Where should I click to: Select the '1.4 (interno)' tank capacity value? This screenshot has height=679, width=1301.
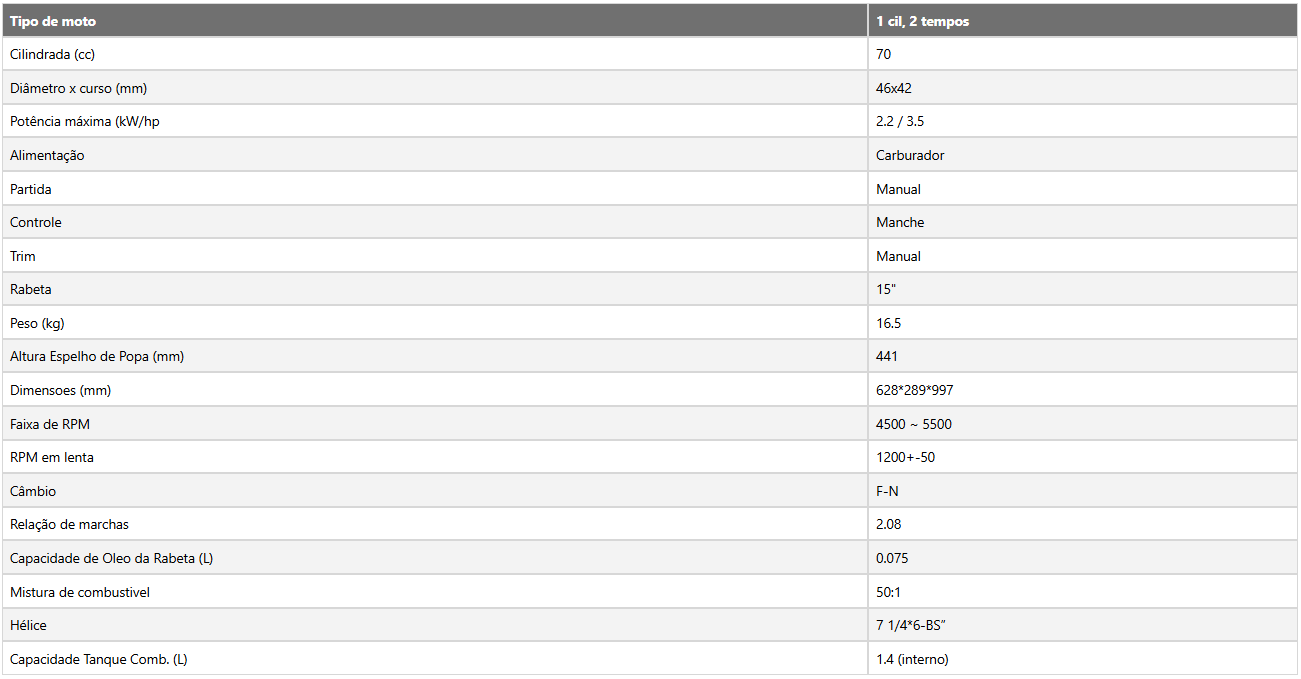(1083, 659)
